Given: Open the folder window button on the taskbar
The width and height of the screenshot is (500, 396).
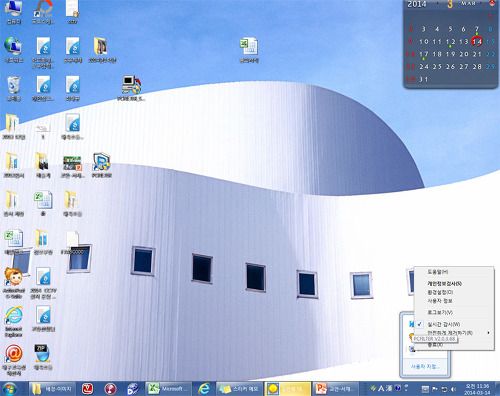Looking at the screenshot, I should tap(52, 389).
